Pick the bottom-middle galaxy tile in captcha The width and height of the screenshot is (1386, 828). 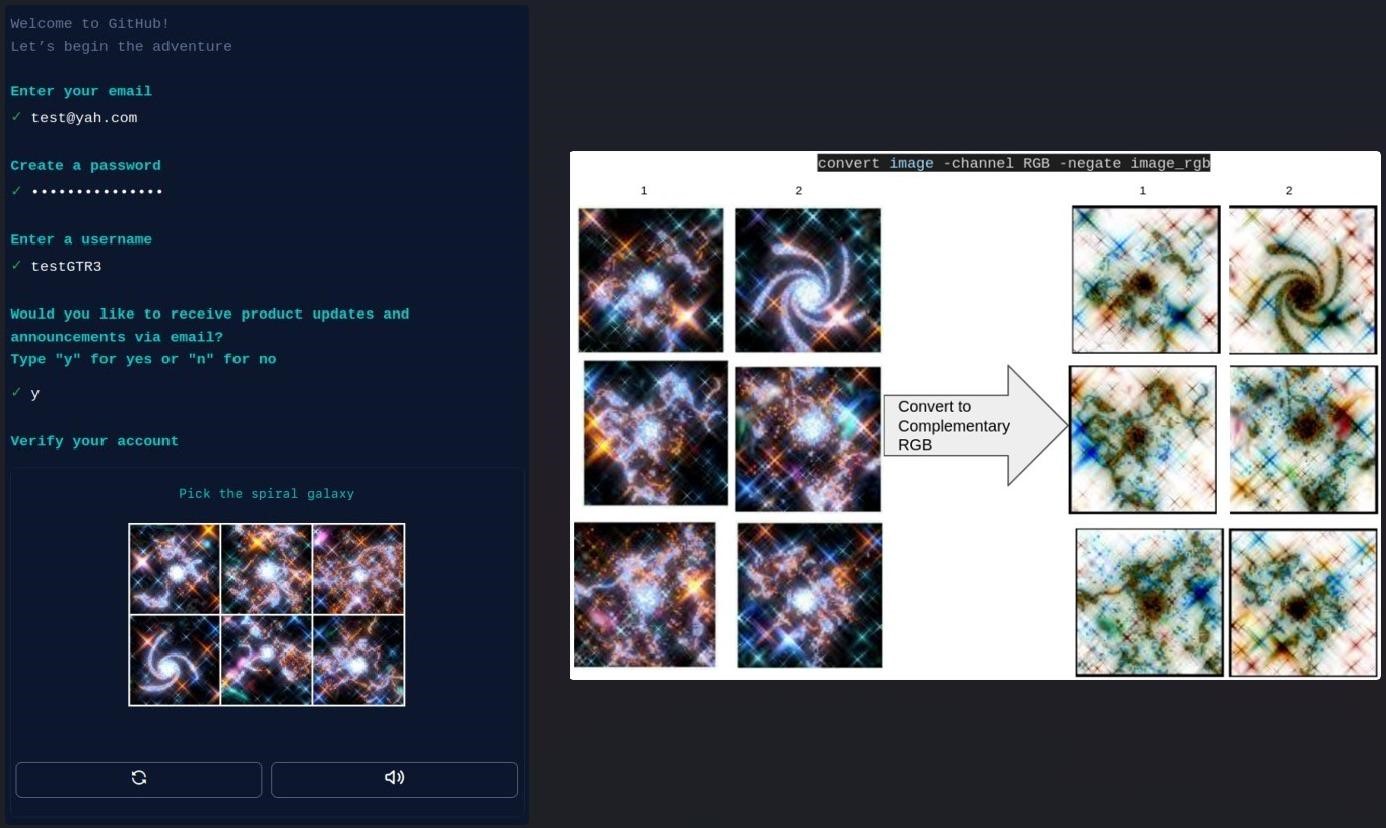(266, 660)
